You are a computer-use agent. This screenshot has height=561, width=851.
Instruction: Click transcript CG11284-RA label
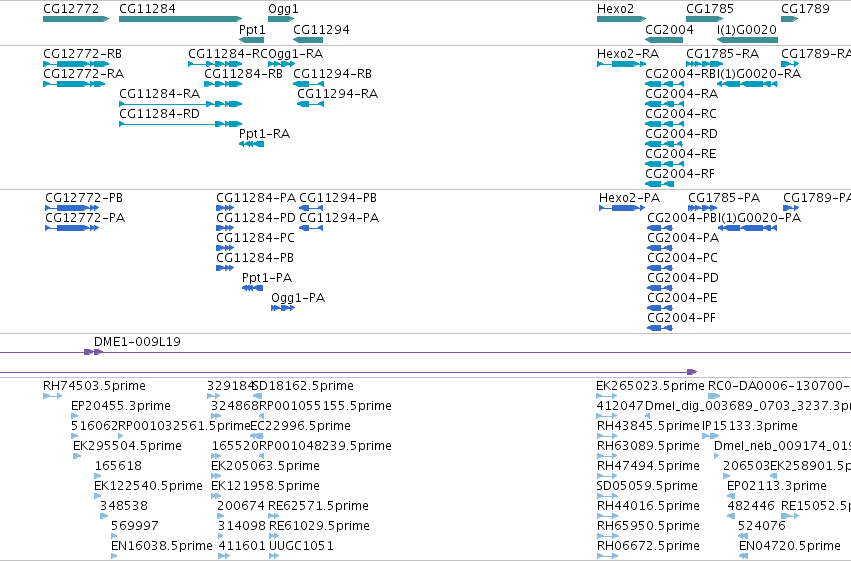(x=160, y=94)
